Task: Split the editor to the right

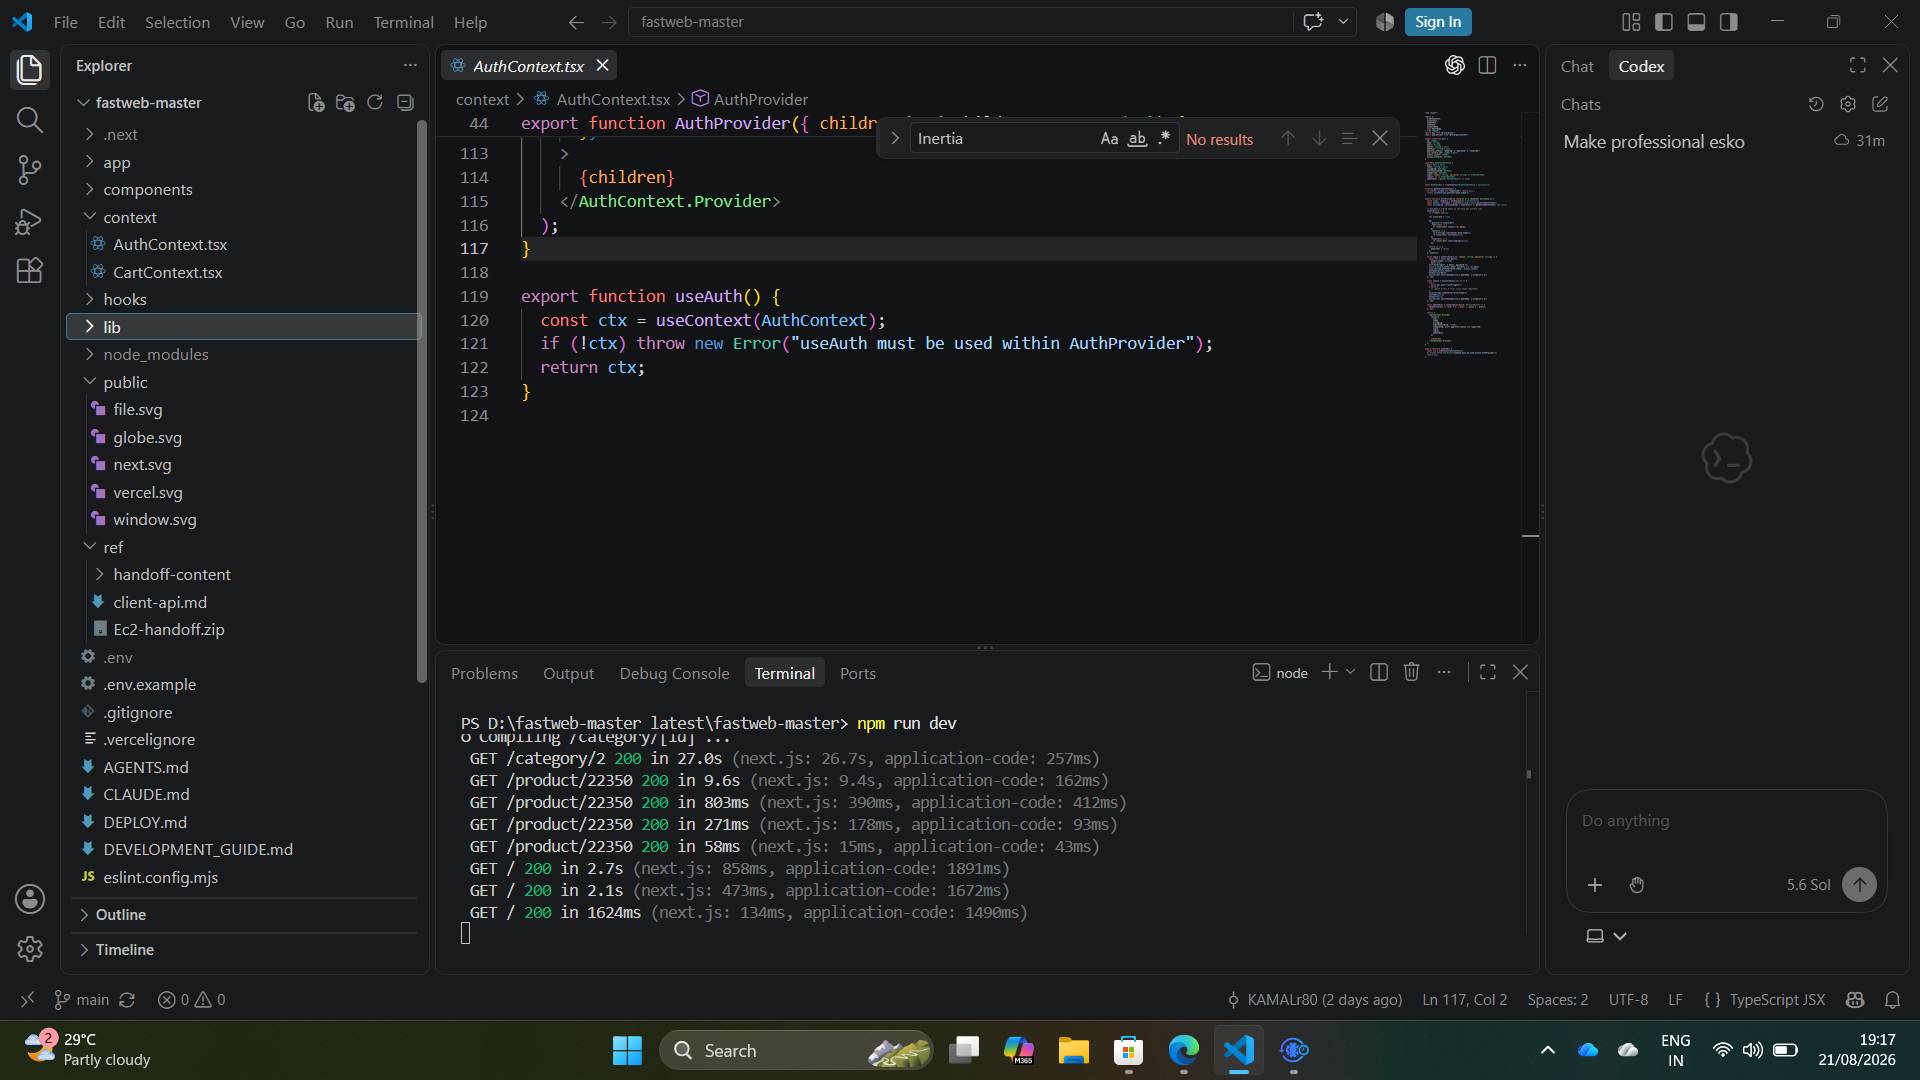Action: click(x=1487, y=65)
